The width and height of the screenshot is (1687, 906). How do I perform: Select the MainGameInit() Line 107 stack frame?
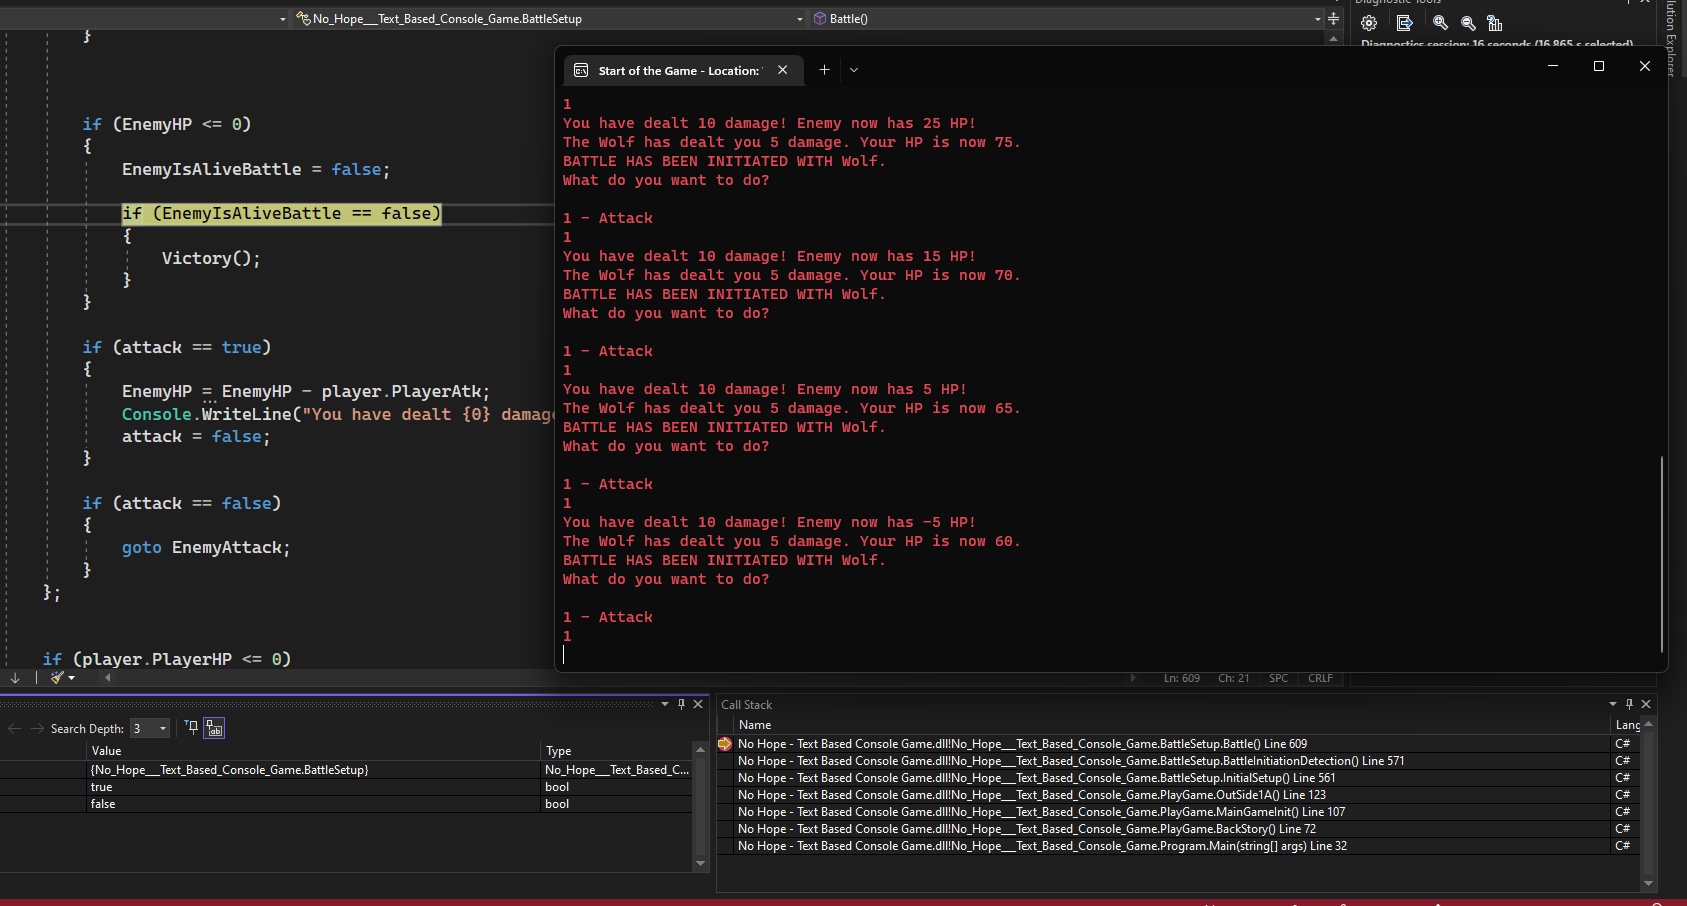click(x=1172, y=812)
